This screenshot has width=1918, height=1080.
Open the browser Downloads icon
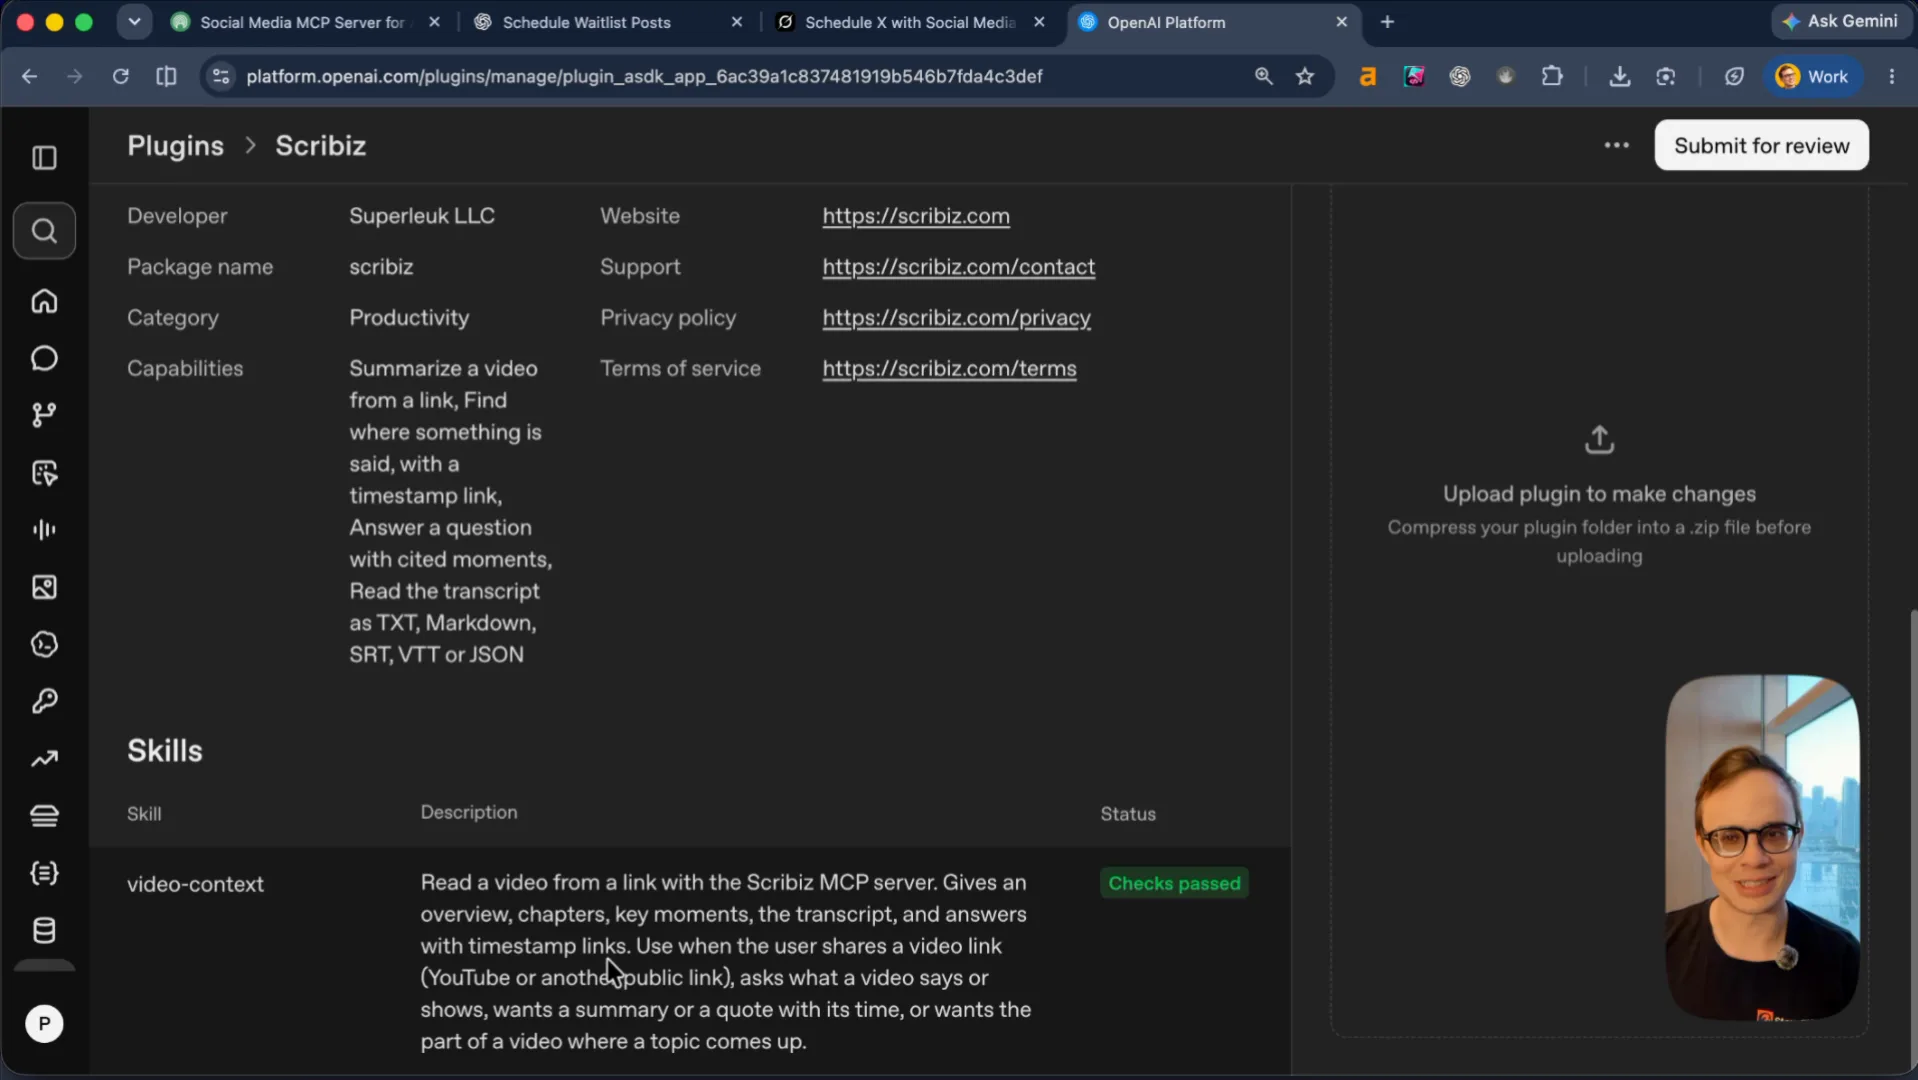1619,76
